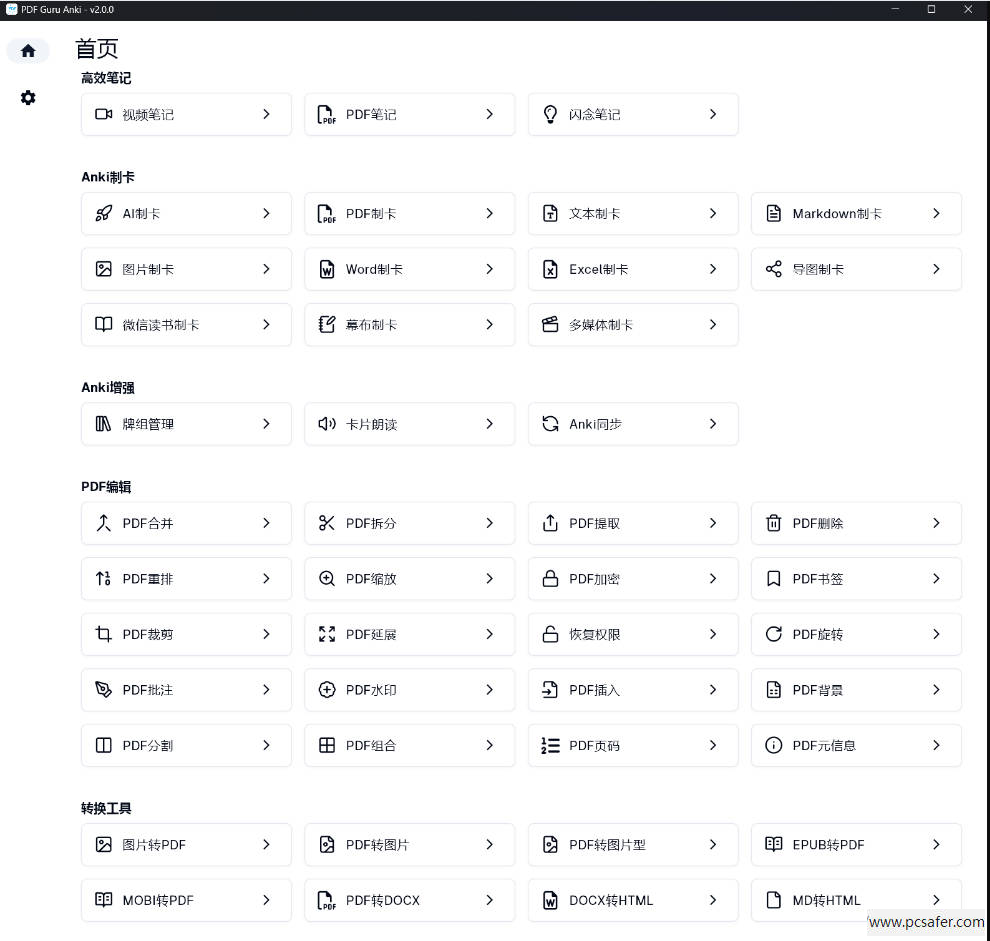Launch the EPUB转PDF converter

tap(856, 845)
